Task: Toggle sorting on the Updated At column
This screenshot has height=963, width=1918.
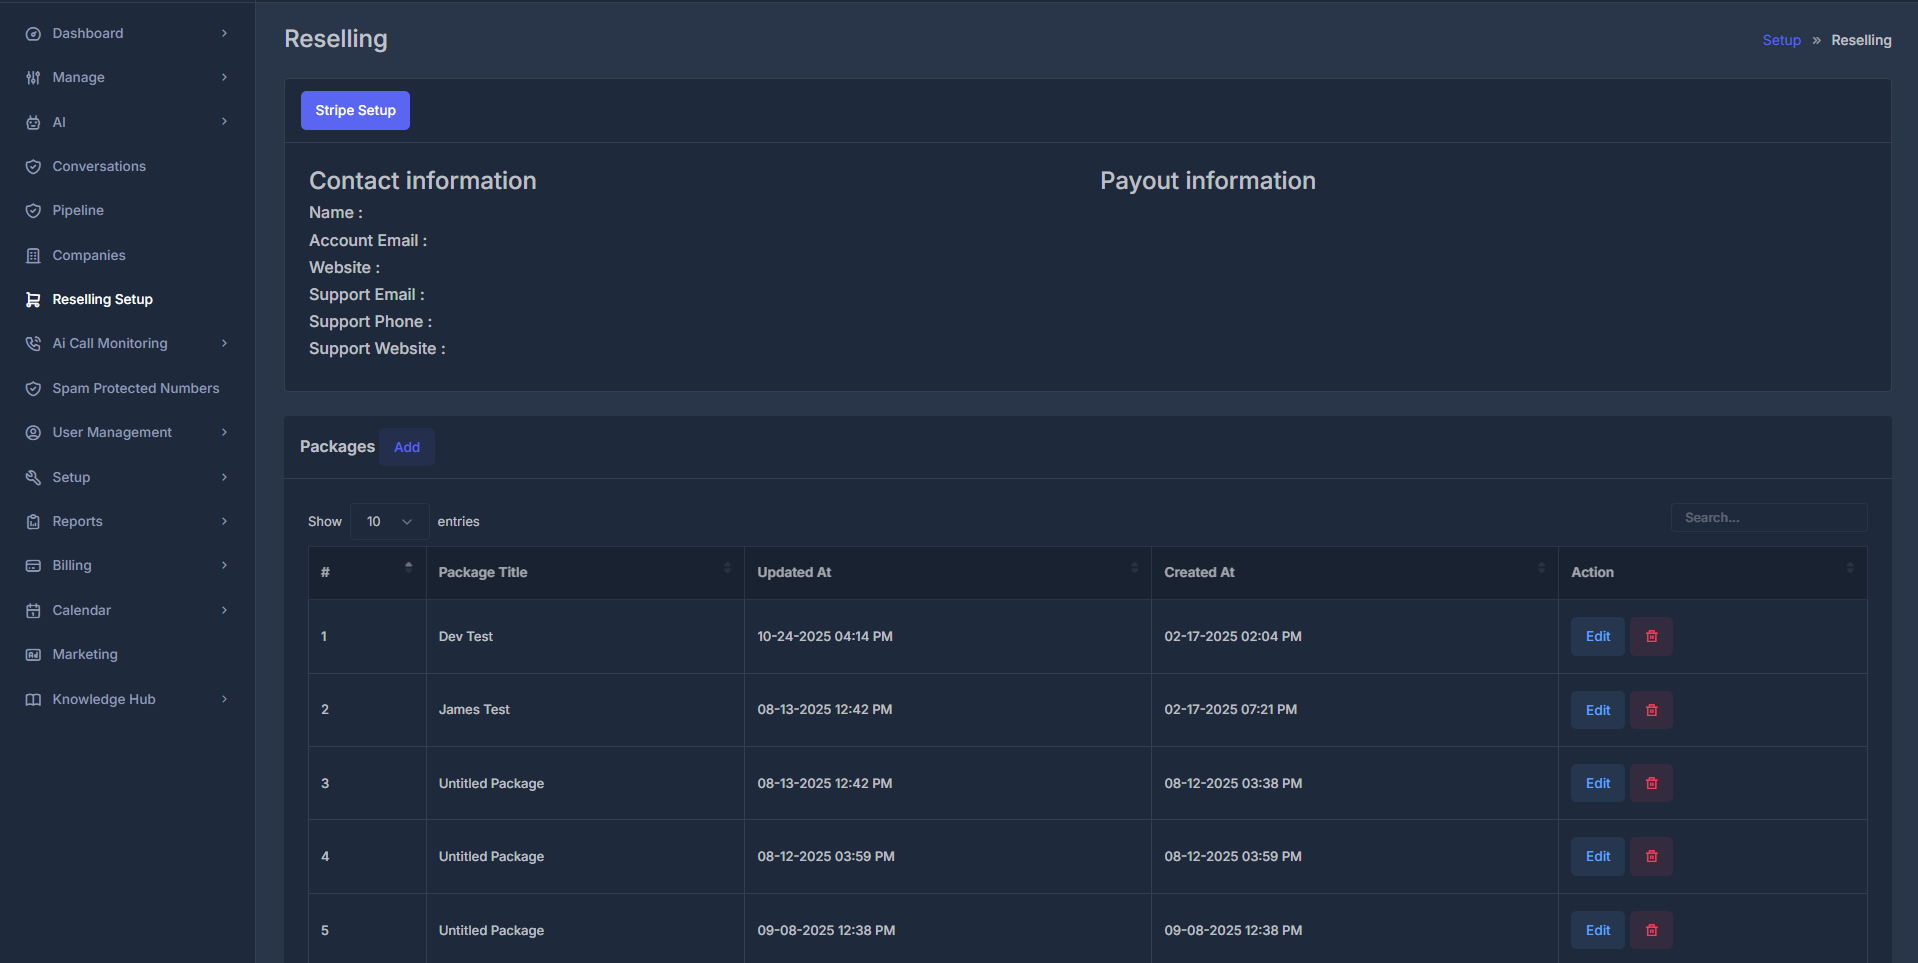Action: tap(1134, 568)
